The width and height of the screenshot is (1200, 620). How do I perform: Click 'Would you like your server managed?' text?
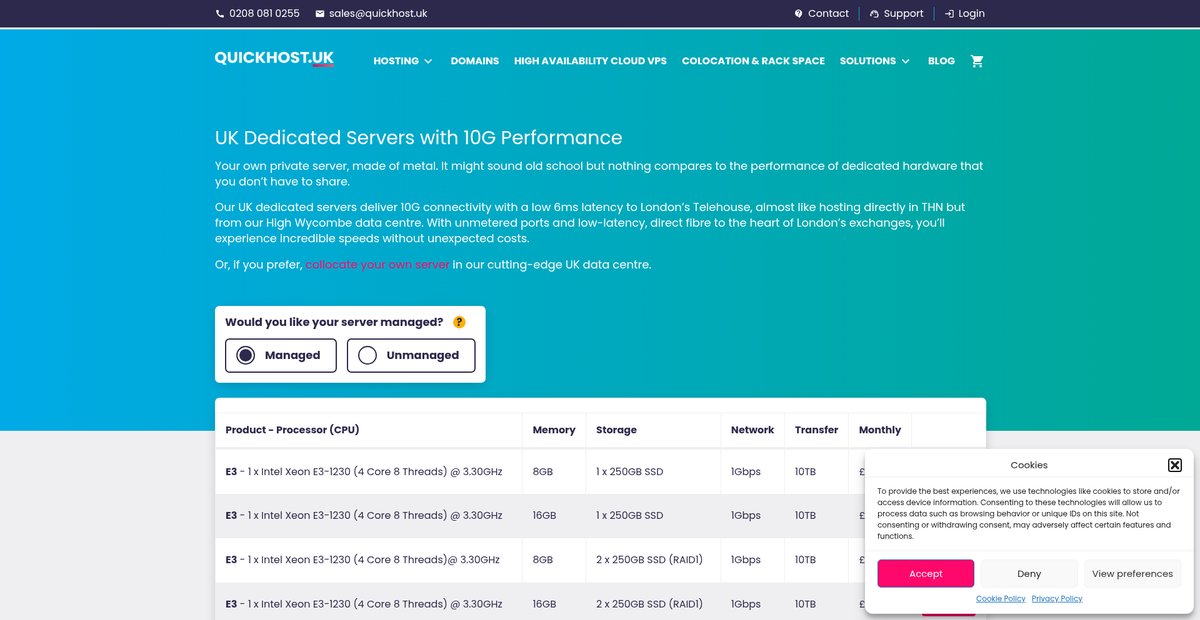point(334,322)
